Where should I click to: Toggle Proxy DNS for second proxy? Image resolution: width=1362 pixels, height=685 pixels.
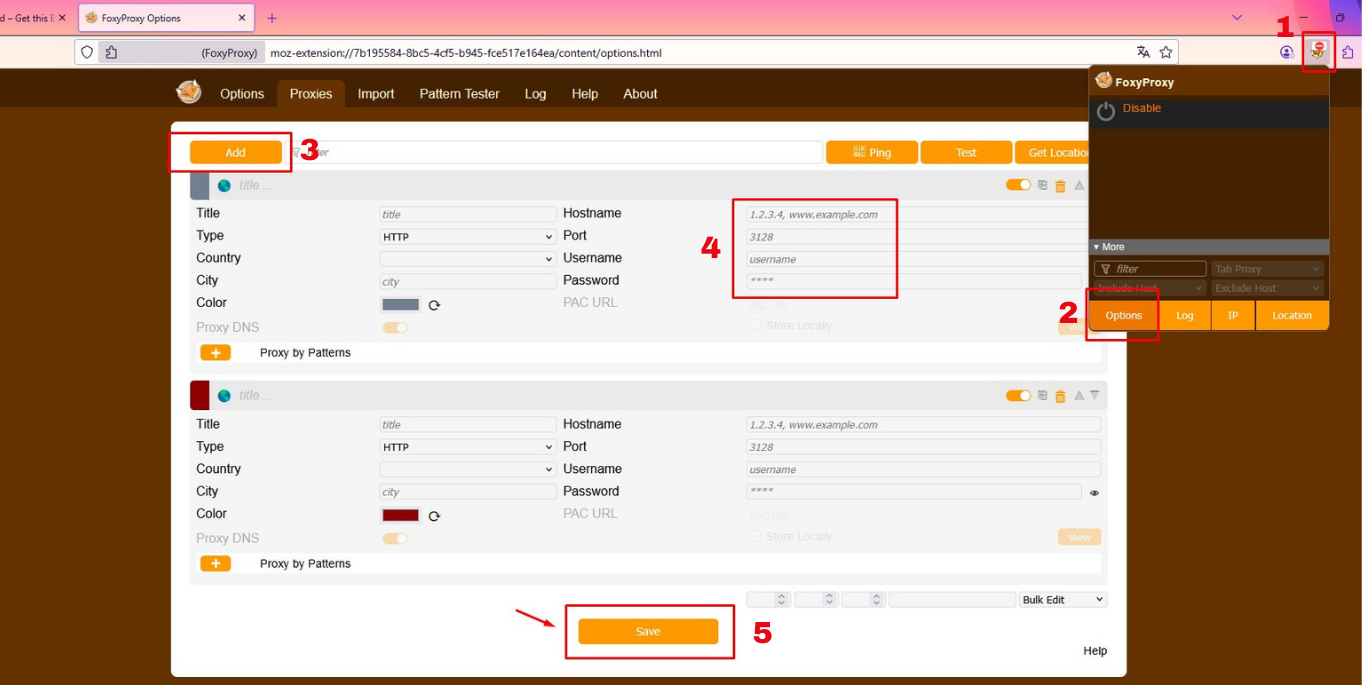point(395,539)
